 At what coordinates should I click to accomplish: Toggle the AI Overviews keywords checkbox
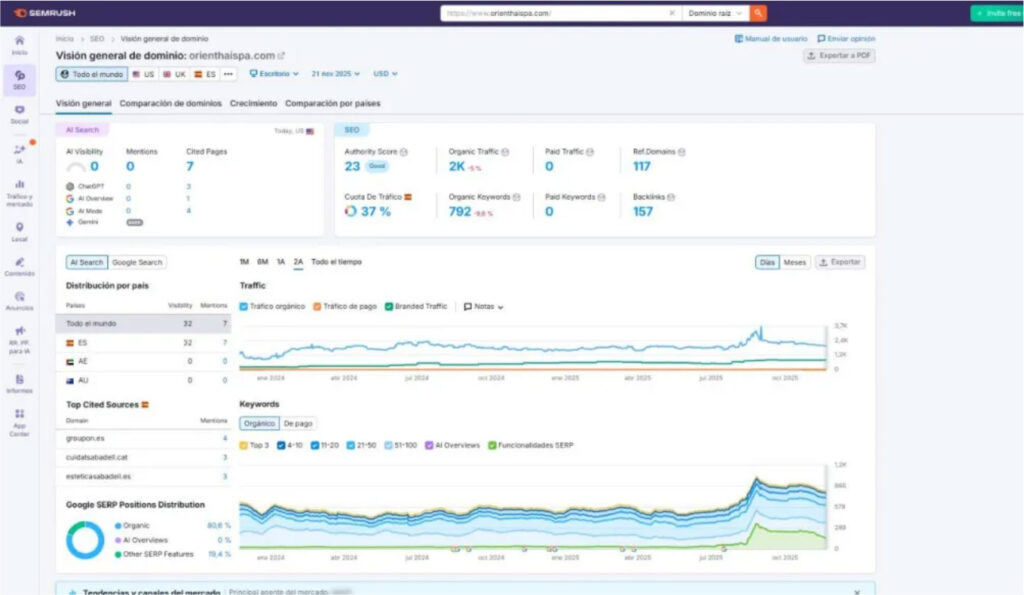tap(429, 445)
